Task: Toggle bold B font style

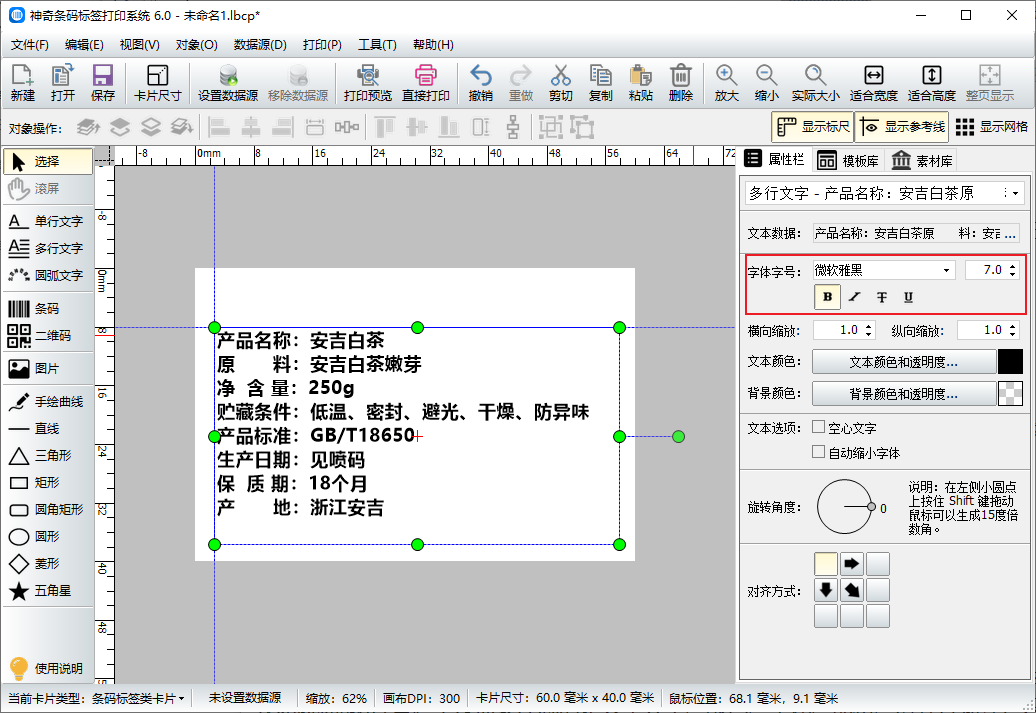Action: 827,297
